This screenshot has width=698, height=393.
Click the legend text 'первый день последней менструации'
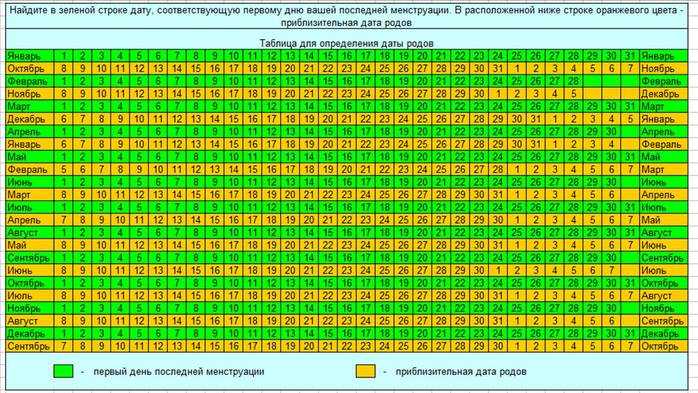(179, 371)
